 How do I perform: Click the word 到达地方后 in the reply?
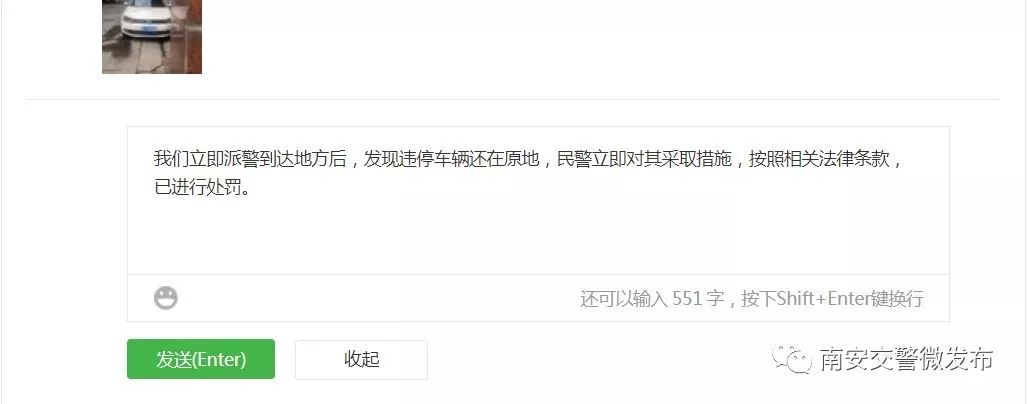click(303, 159)
